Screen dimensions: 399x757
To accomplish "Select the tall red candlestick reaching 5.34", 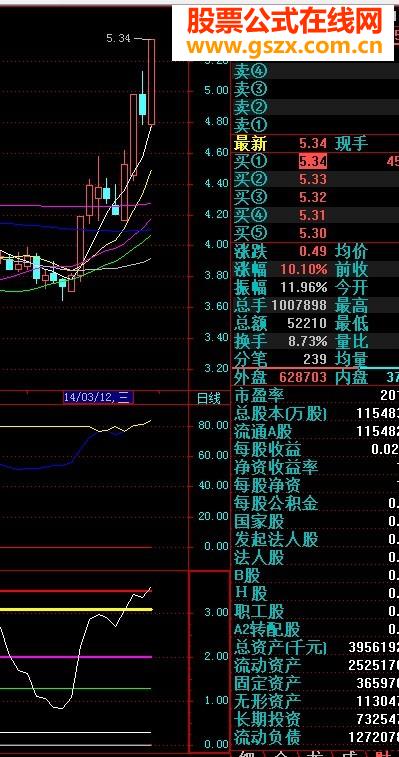I will pos(151,82).
